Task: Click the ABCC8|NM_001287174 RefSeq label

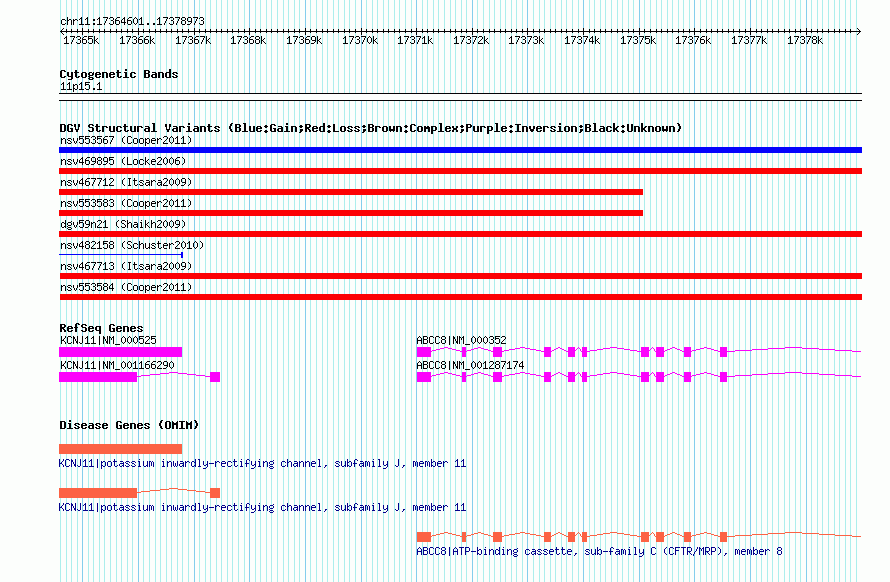Action: pyautogui.click(x=470, y=365)
